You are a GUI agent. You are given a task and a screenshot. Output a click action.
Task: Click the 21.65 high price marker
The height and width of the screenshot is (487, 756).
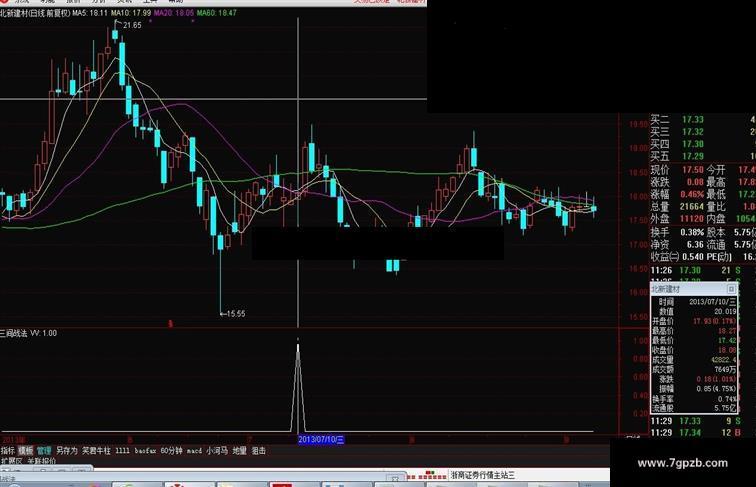click(x=132, y=25)
